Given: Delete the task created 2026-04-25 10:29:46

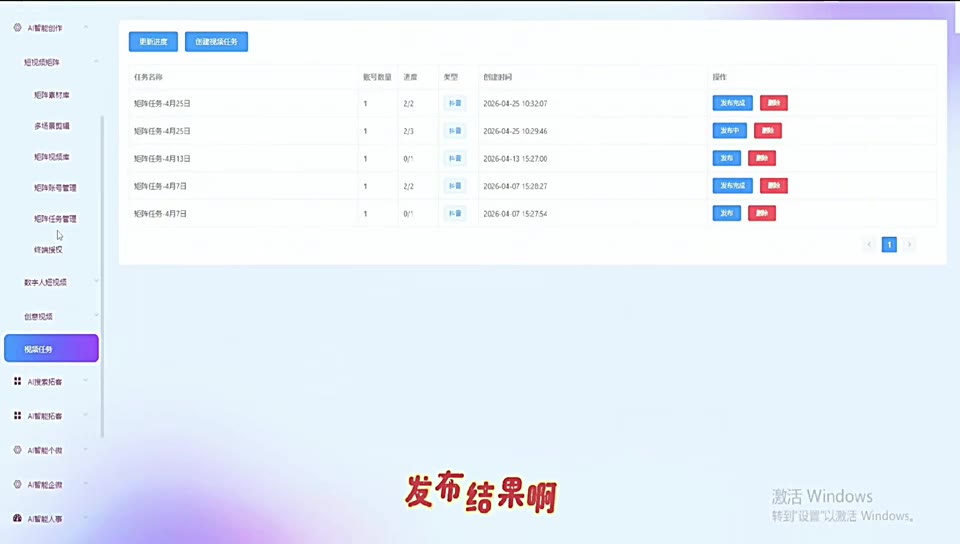Looking at the screenshot, I should pos(768,130).
